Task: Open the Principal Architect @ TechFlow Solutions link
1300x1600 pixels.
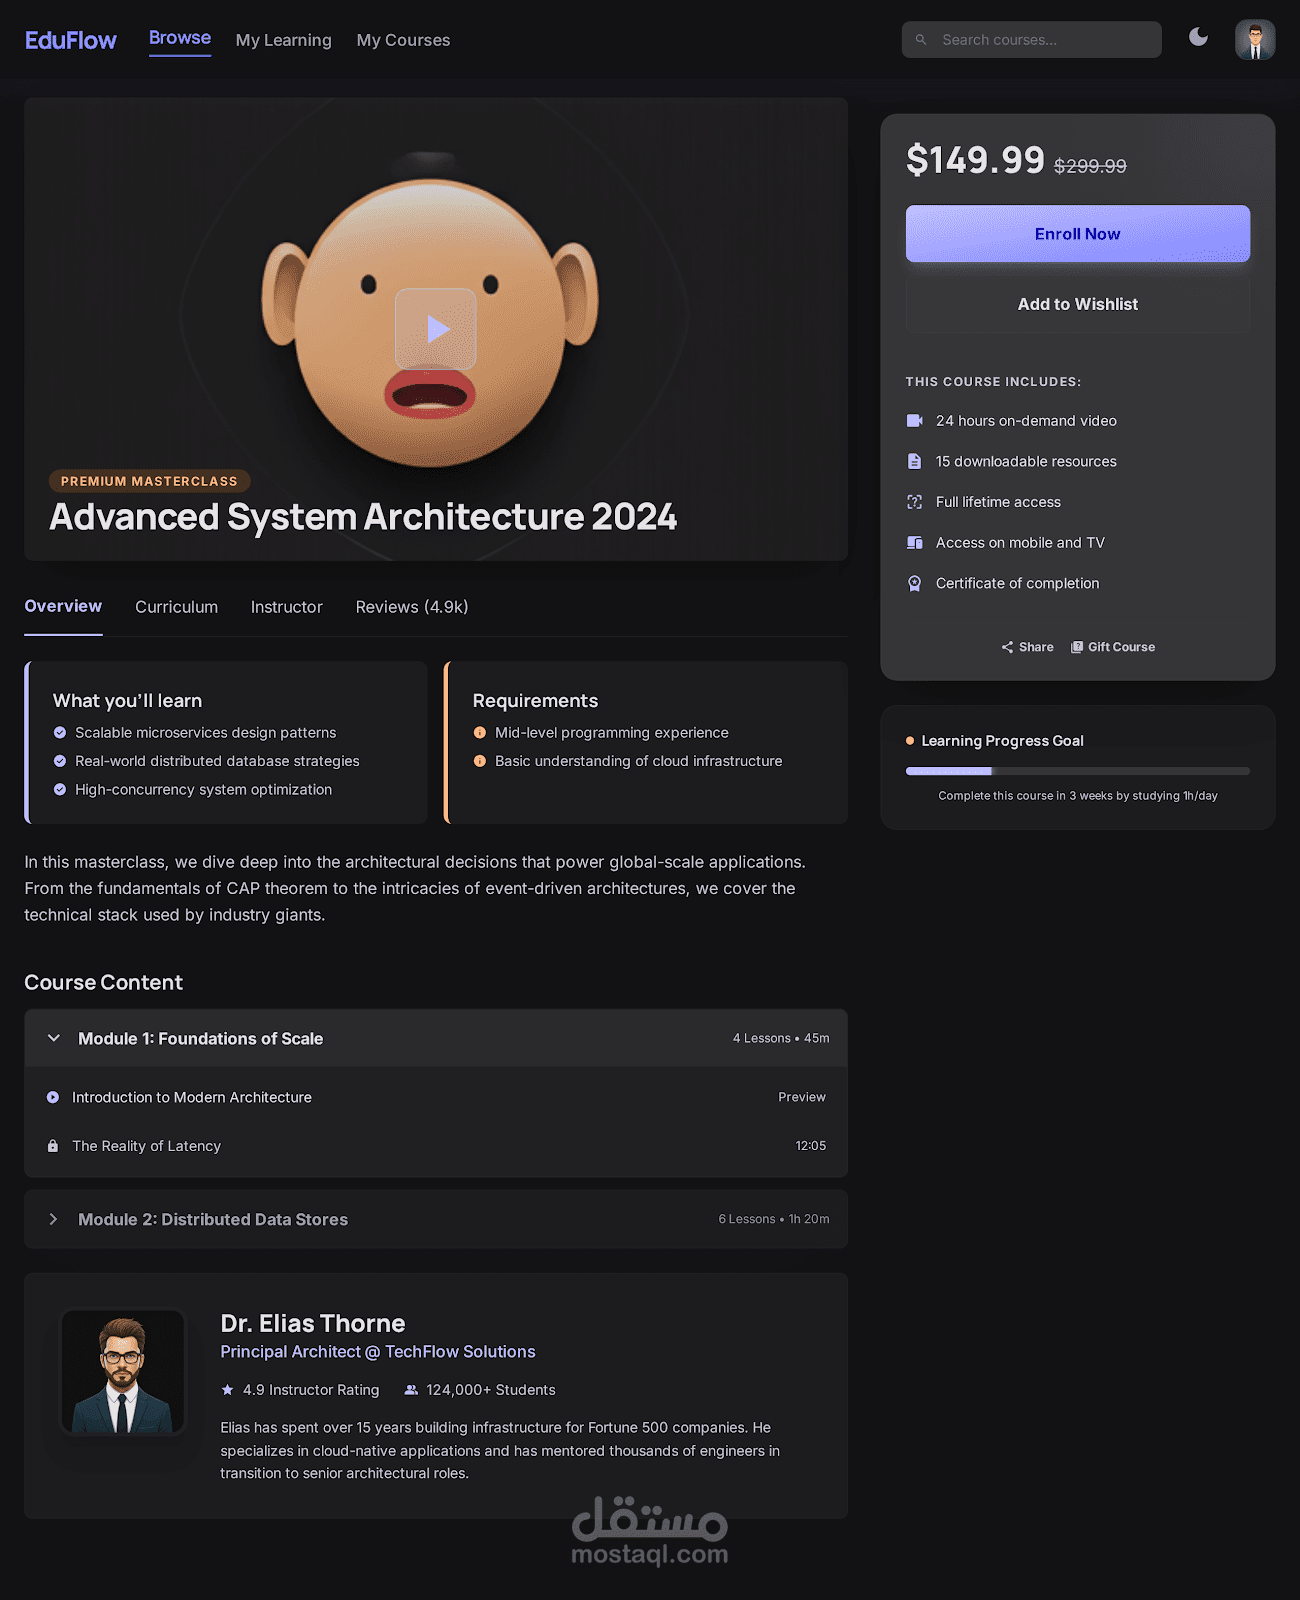Action: tap(377, 1352)
